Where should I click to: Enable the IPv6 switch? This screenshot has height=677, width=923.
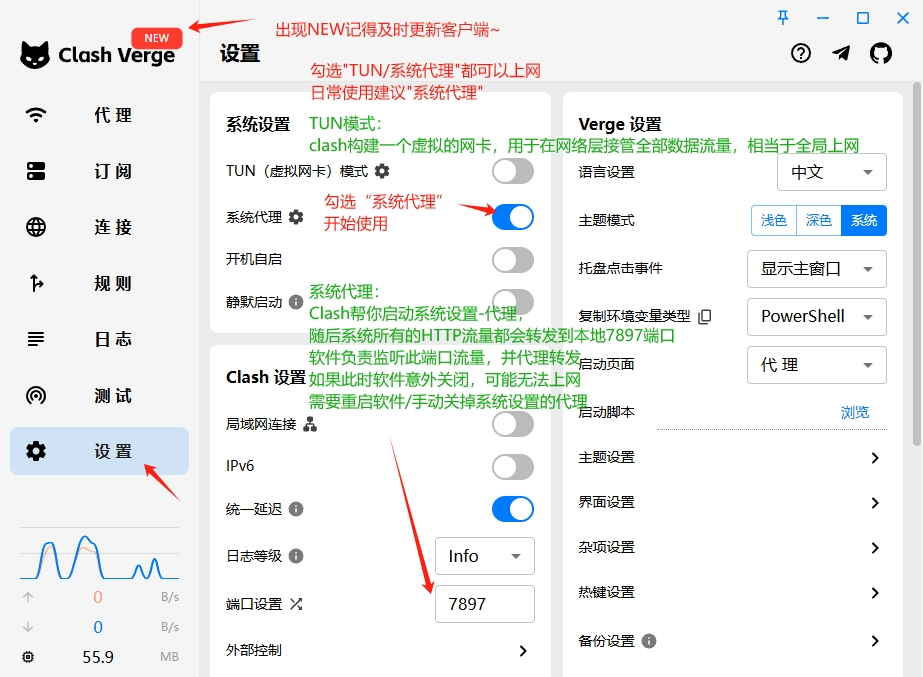[513, 467]
